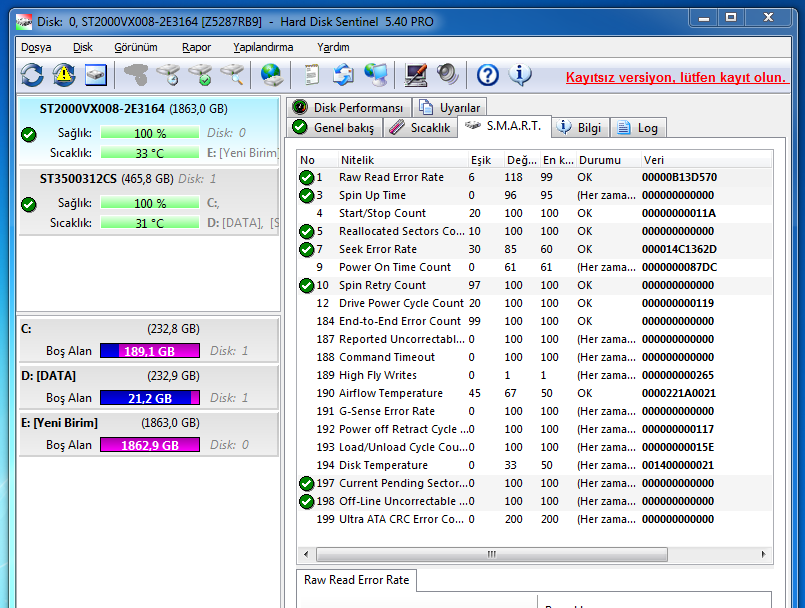
Task: Click the refresh disk information toolbar icon
Action: [x=32, y=75]
